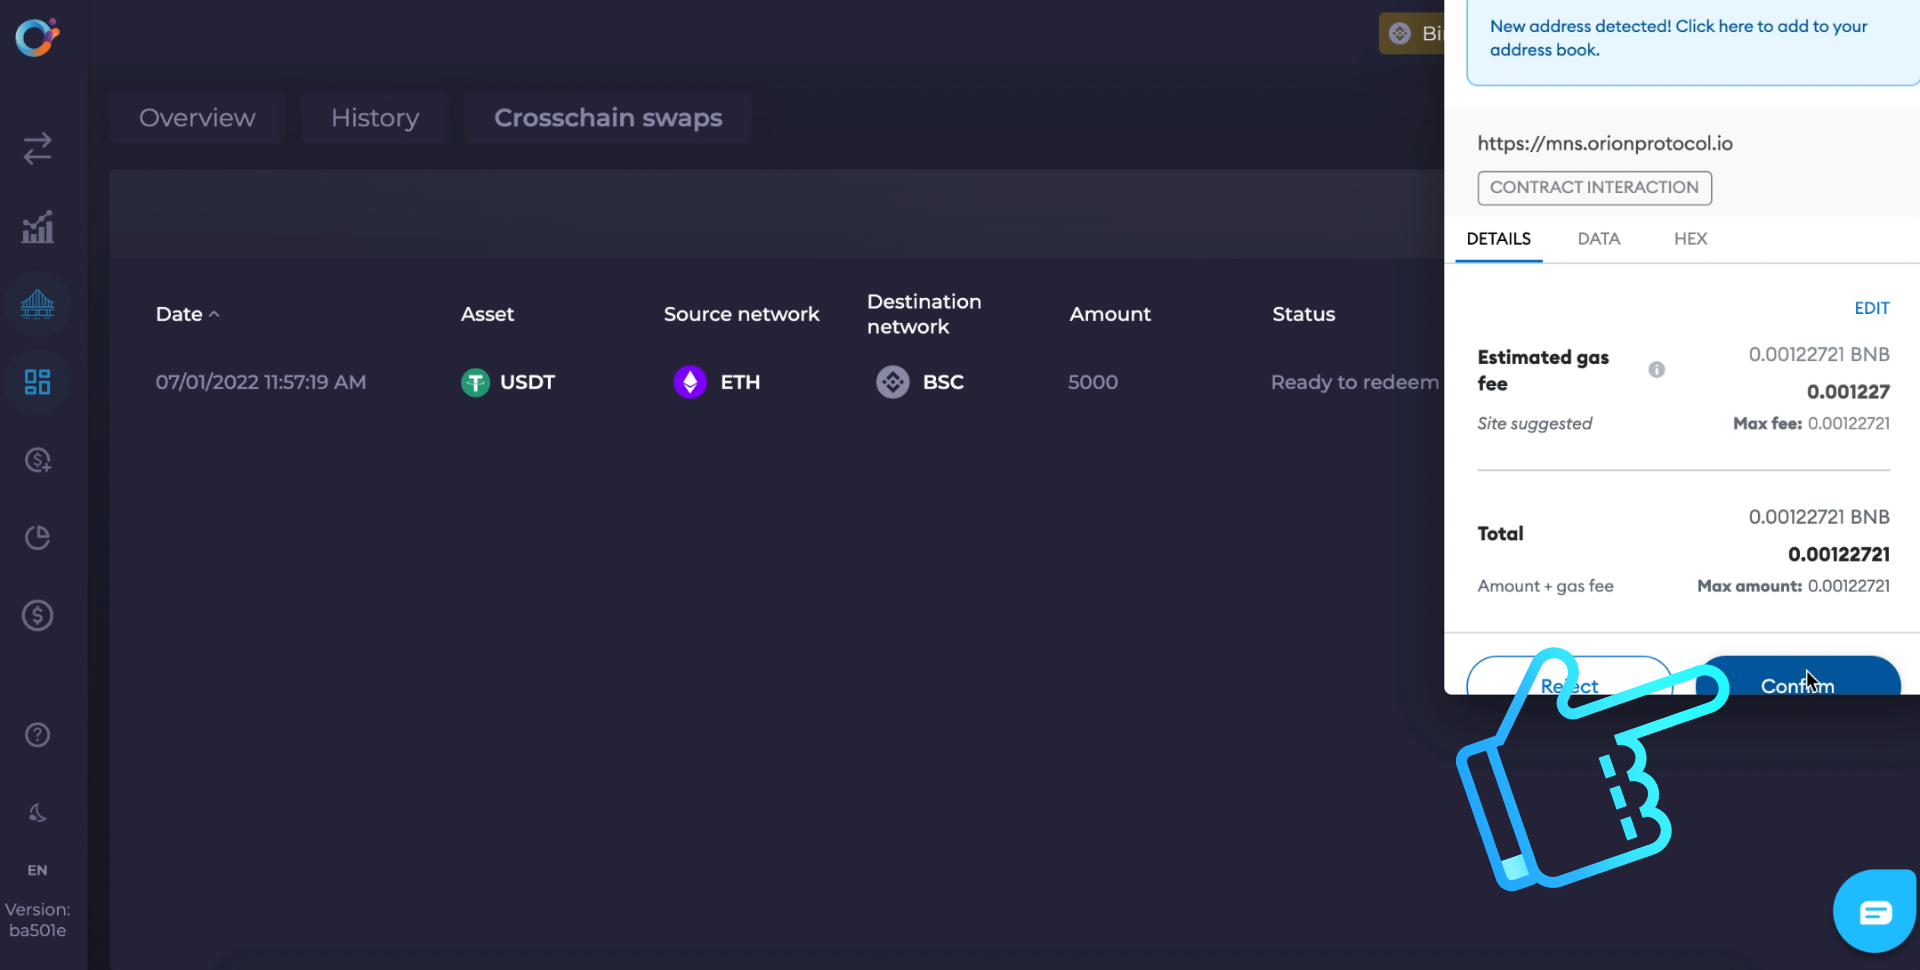
Task: Open the dashboard grid icon in sidebar
Action: pos(38,382)
